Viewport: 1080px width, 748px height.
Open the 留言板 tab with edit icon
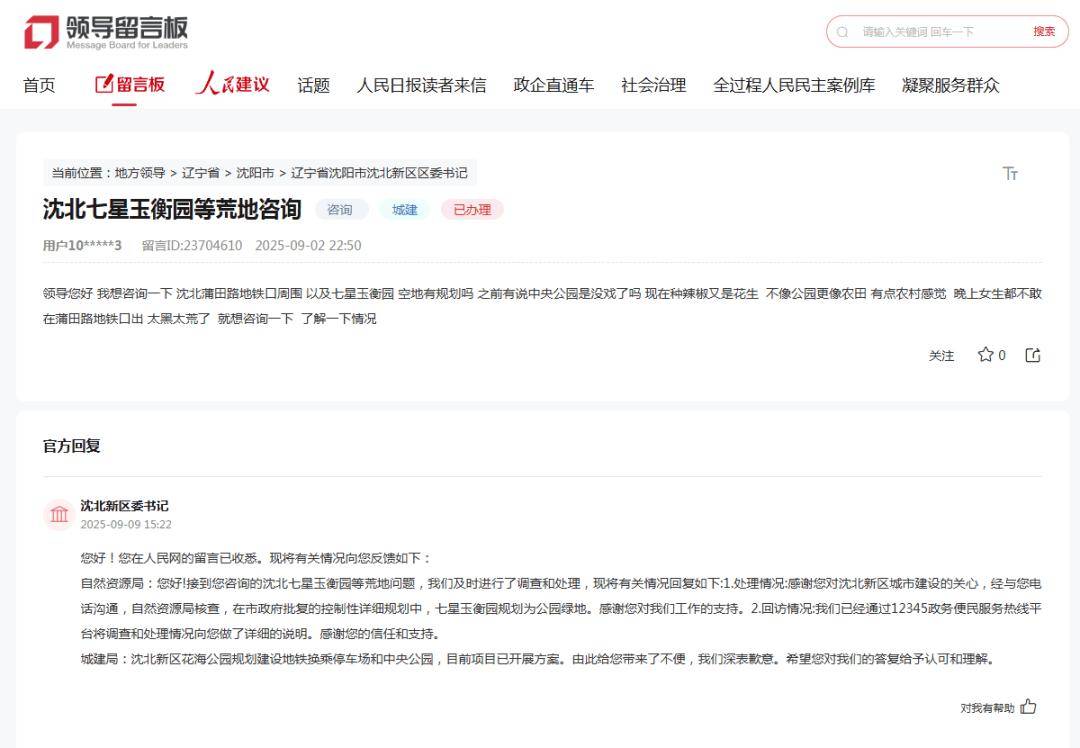[x=130, y=85]
